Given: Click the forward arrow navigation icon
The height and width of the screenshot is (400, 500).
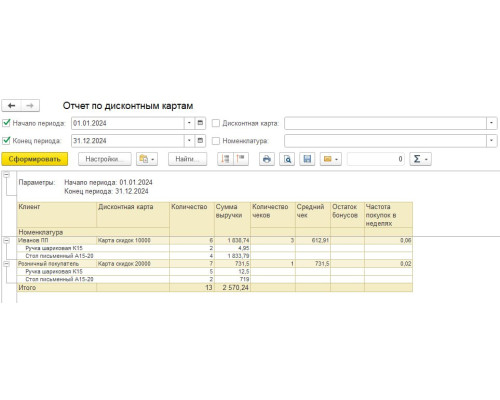Looking at the screenshot, I should (30, 106).
